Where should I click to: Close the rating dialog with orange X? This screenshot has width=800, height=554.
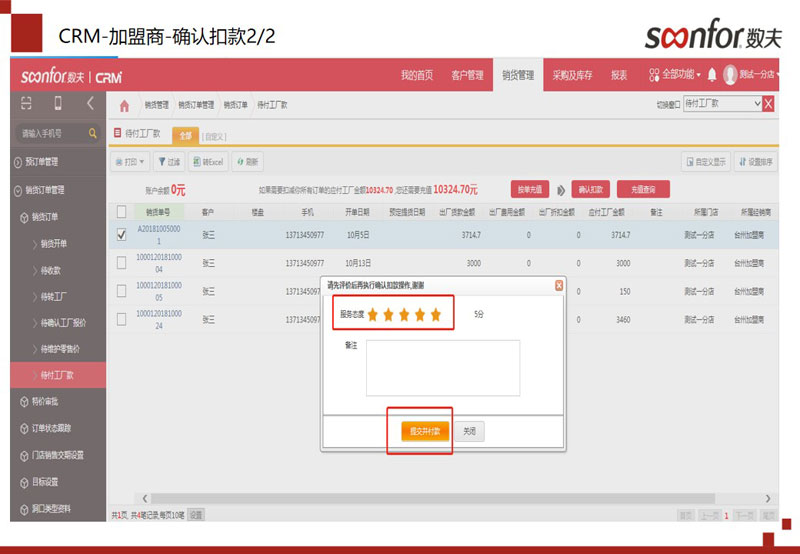(559, 285)
